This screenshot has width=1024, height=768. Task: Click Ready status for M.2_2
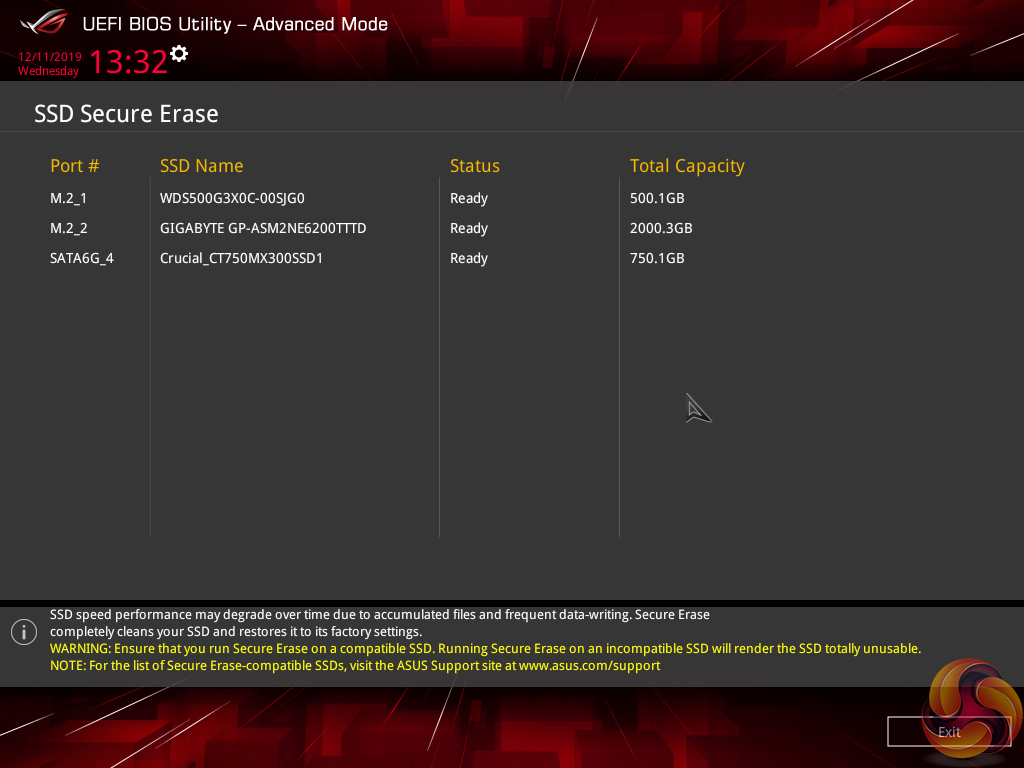pyautogui.click(x=469, y=229)
